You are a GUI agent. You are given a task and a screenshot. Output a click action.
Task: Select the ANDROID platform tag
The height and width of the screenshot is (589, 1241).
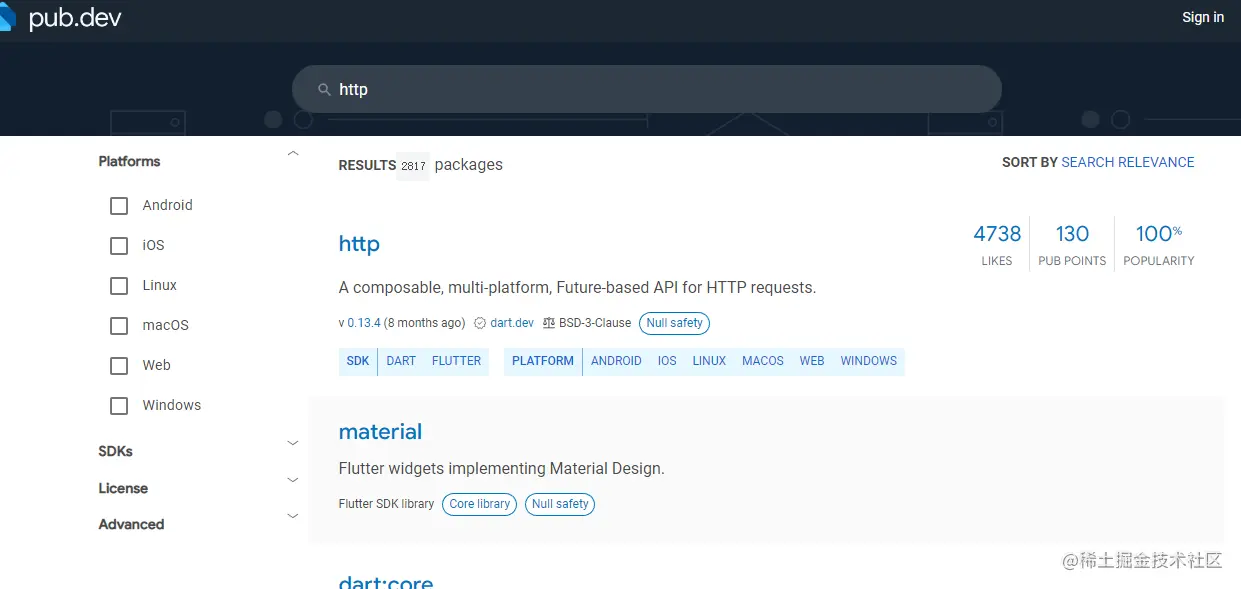(x=616, y=361)
